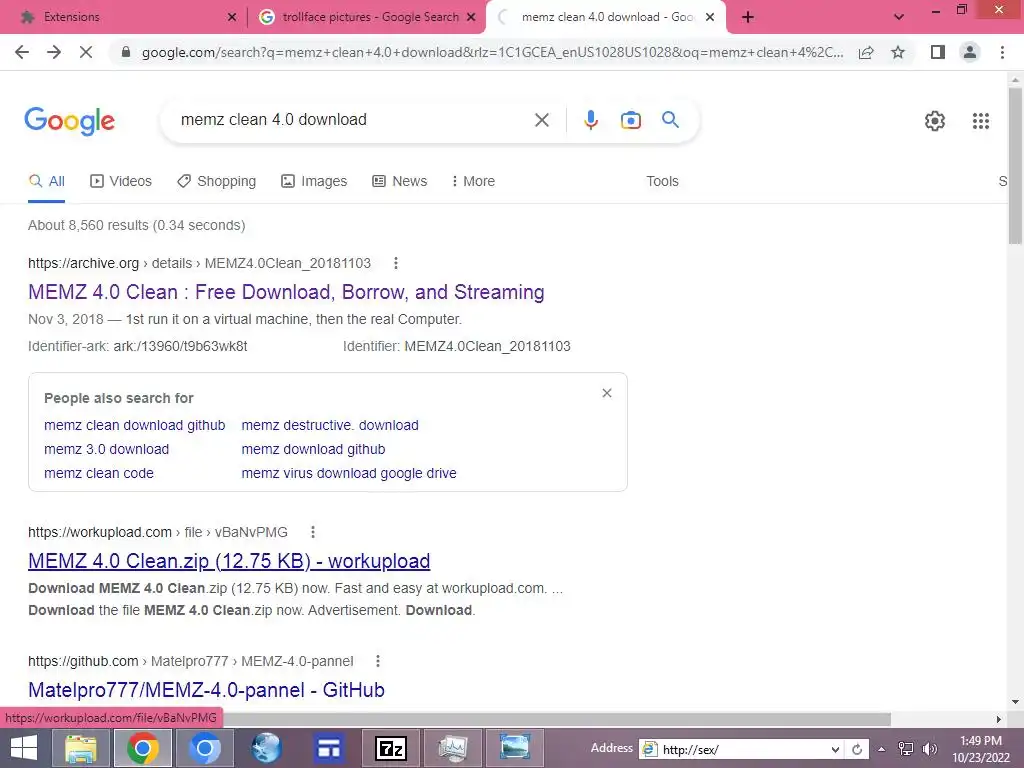The image size is (1024, 768).
Task: Open the Chrome profile avatar icon
Action: coord(970,52)
